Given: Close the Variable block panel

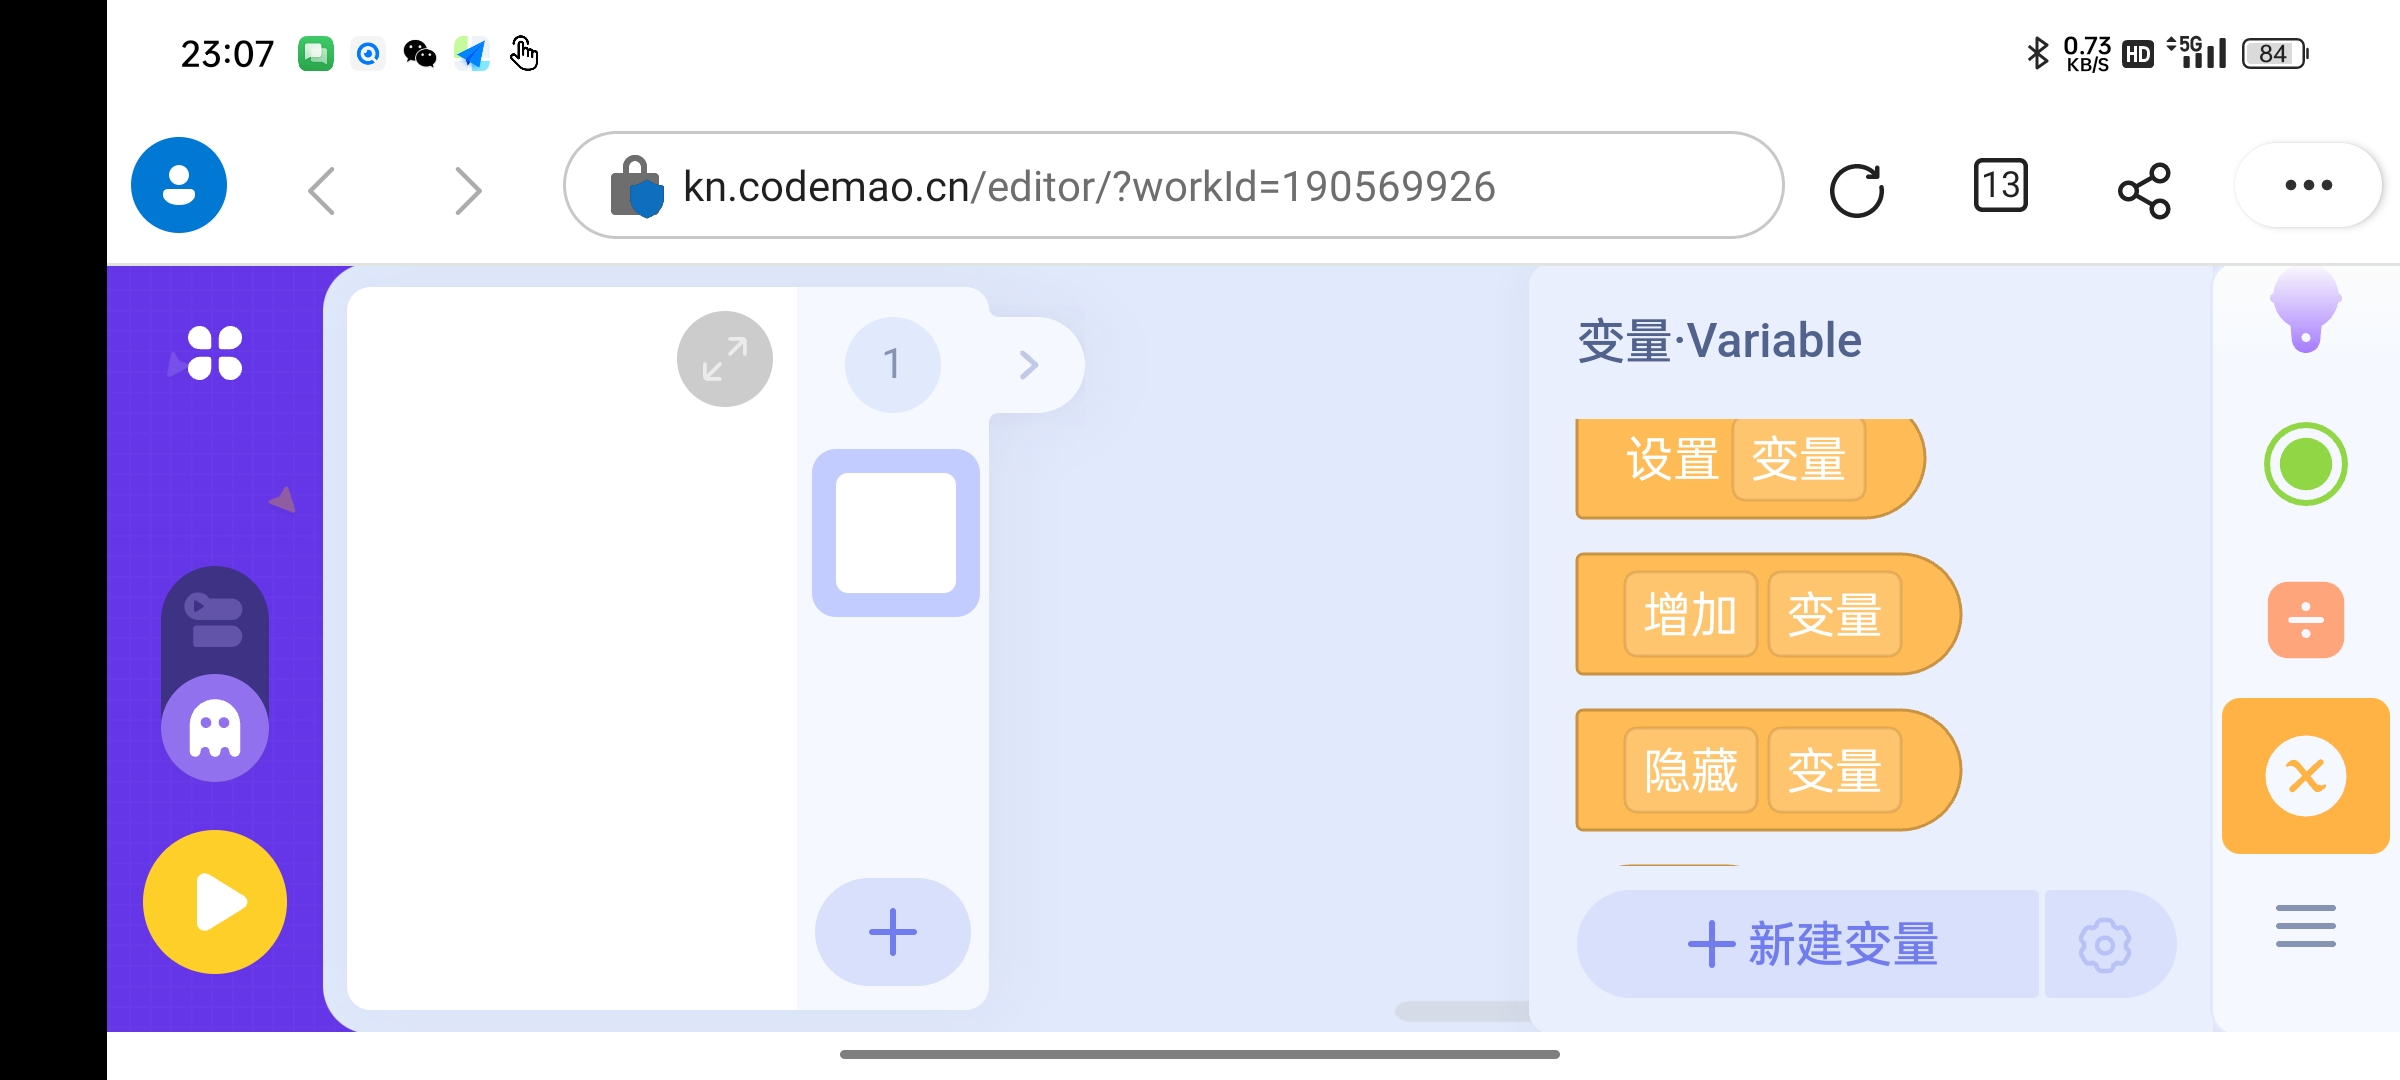Looking at the screenshot, I should (x=2306, y=776).
